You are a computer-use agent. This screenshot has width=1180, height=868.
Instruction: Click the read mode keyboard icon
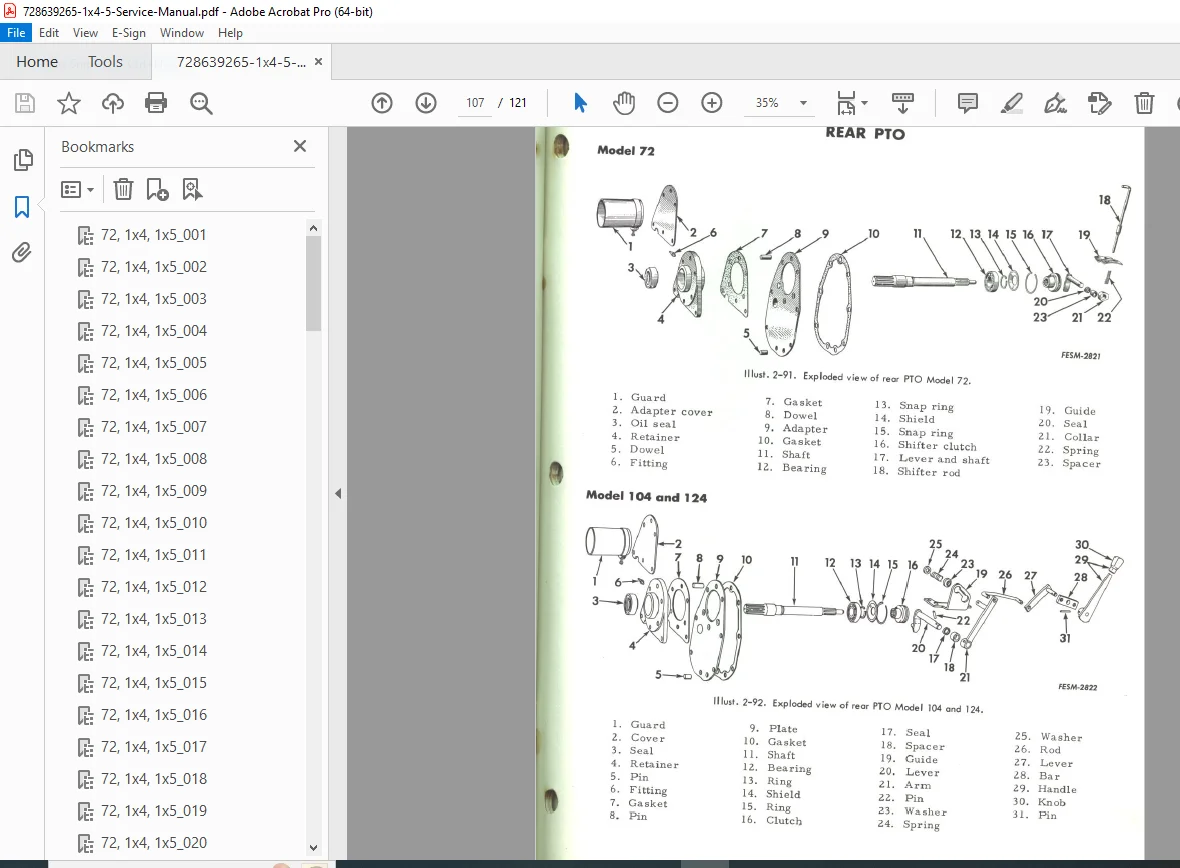(902, 103)
